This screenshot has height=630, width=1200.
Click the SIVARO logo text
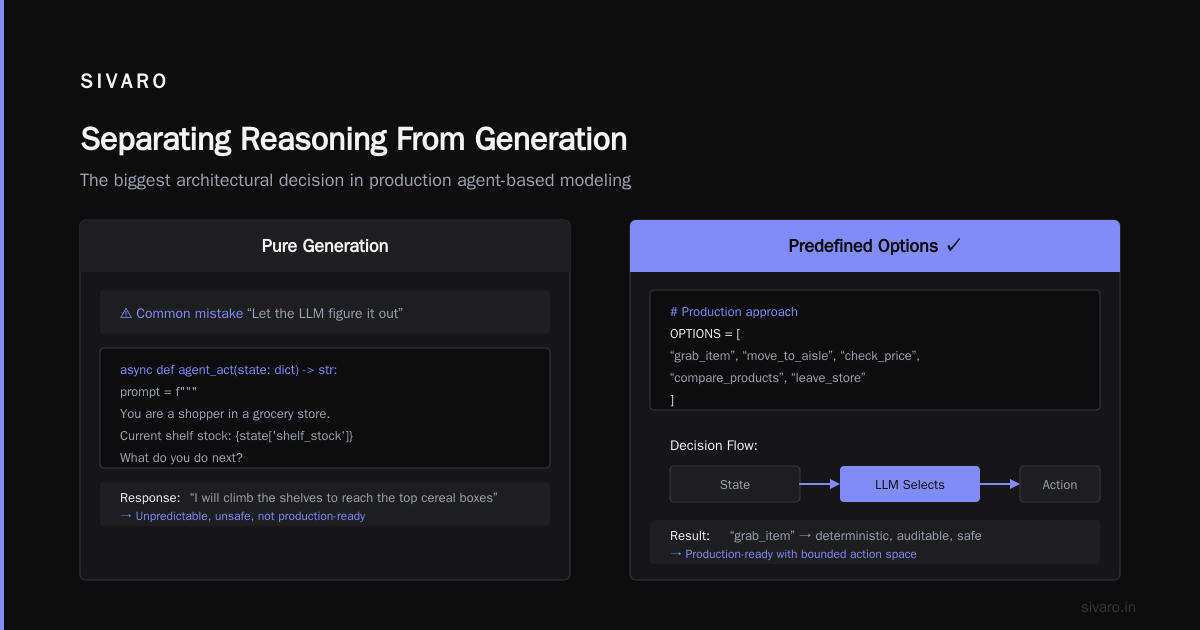pyautogui.click(x=124, y=82)
